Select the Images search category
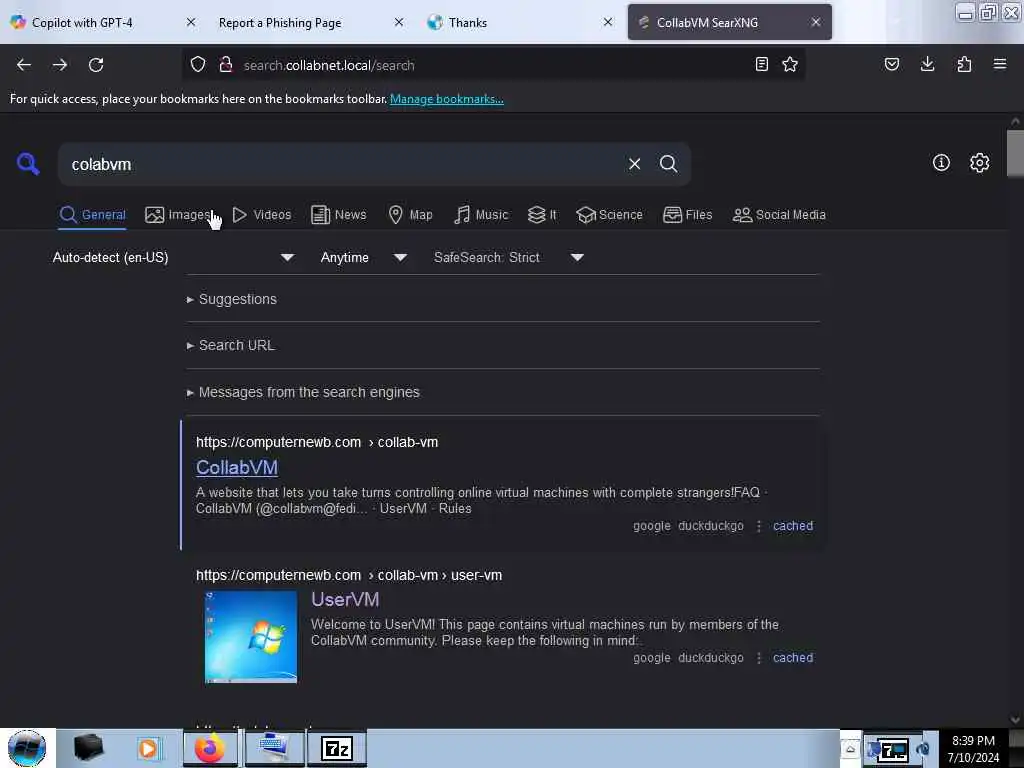This screenshot has height=768, width=1024. (x=178, y=215)
